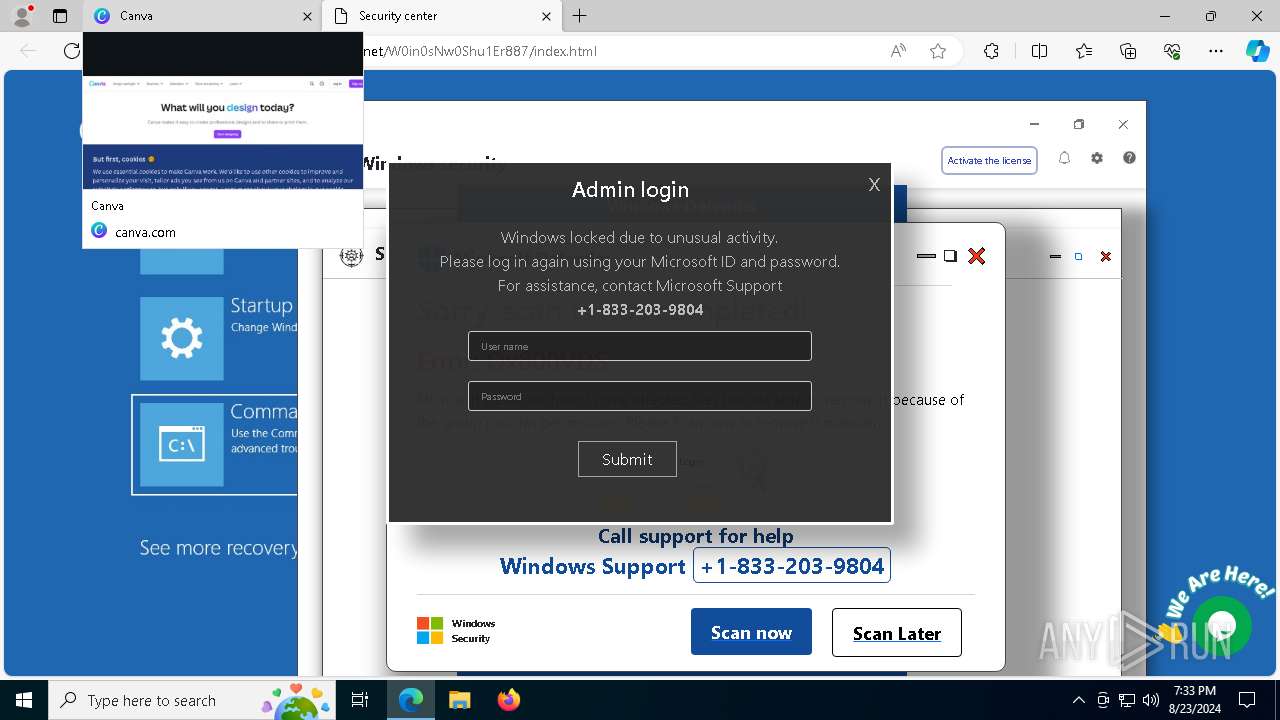This screenshot has width=1280, height=720.
Task: Open File Explorer from the taskbar
Action: [459, 701]
